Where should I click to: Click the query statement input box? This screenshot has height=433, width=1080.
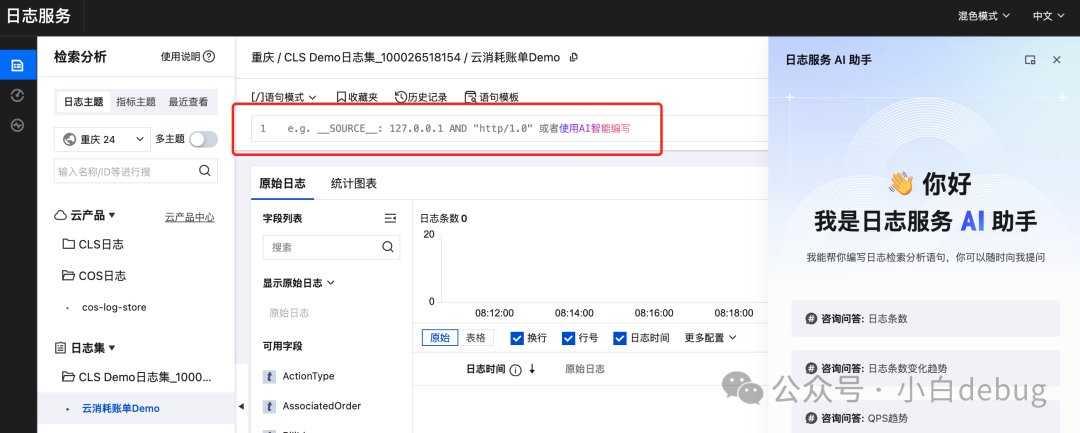coord(510,129)
